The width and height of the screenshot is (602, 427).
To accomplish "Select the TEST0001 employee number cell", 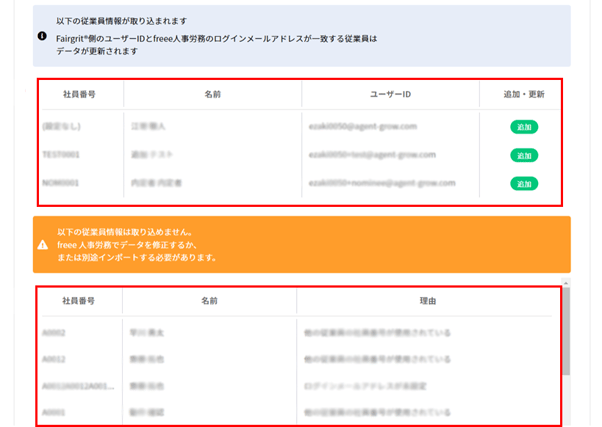I will [60, 156].
